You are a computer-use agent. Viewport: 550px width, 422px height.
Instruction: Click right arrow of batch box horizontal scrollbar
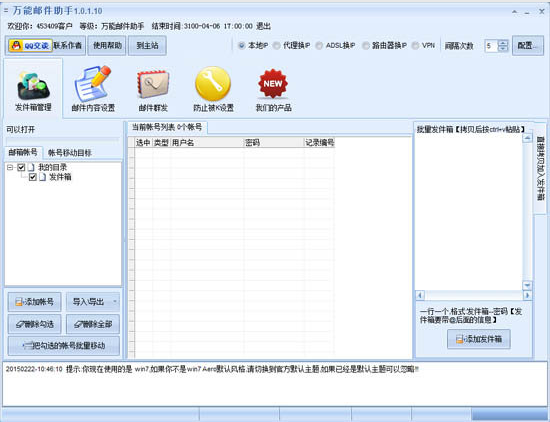527,295
